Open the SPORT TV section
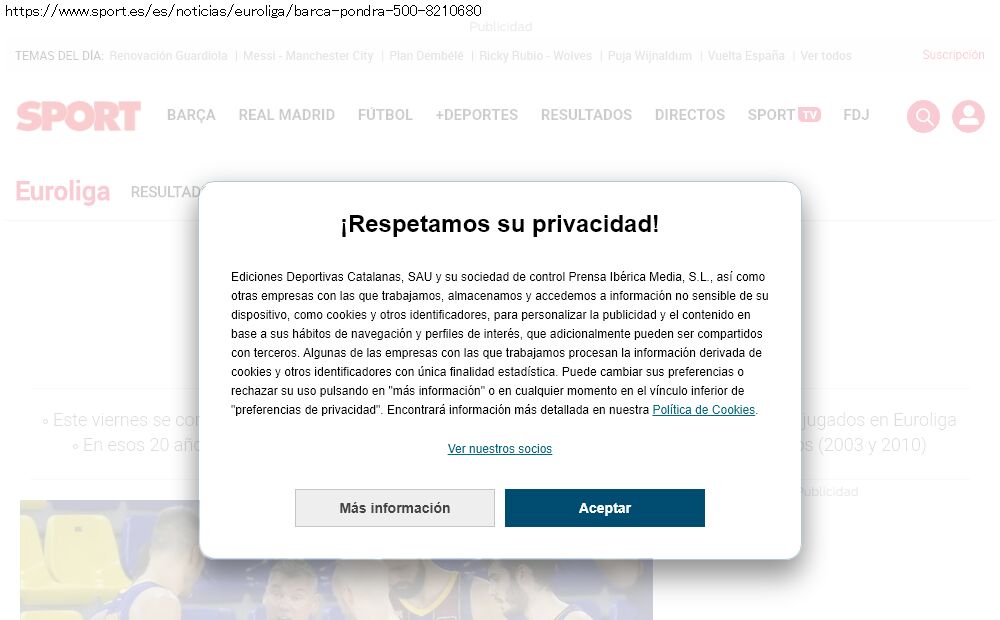 tap(784, 115)
